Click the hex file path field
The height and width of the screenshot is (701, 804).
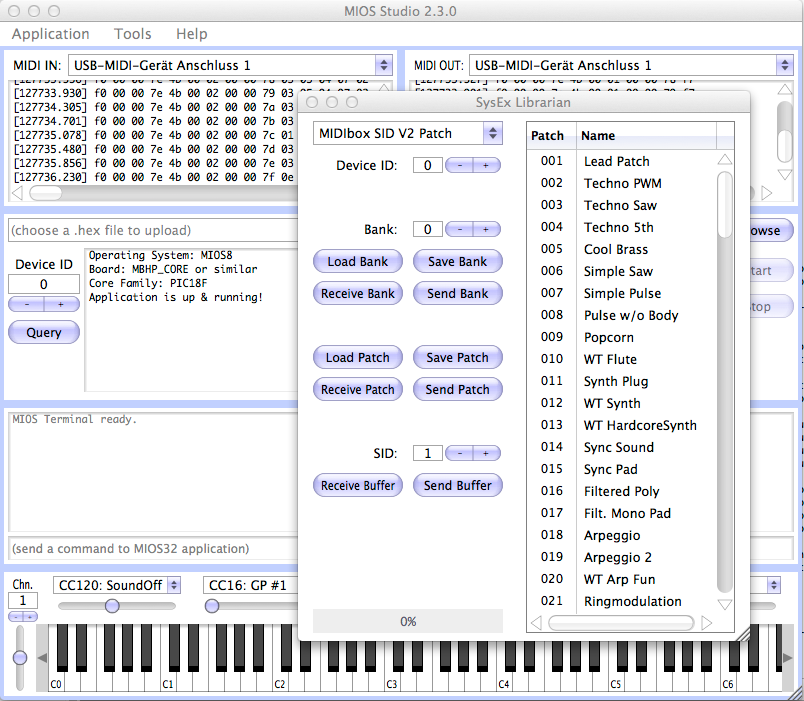pos(153,230)
